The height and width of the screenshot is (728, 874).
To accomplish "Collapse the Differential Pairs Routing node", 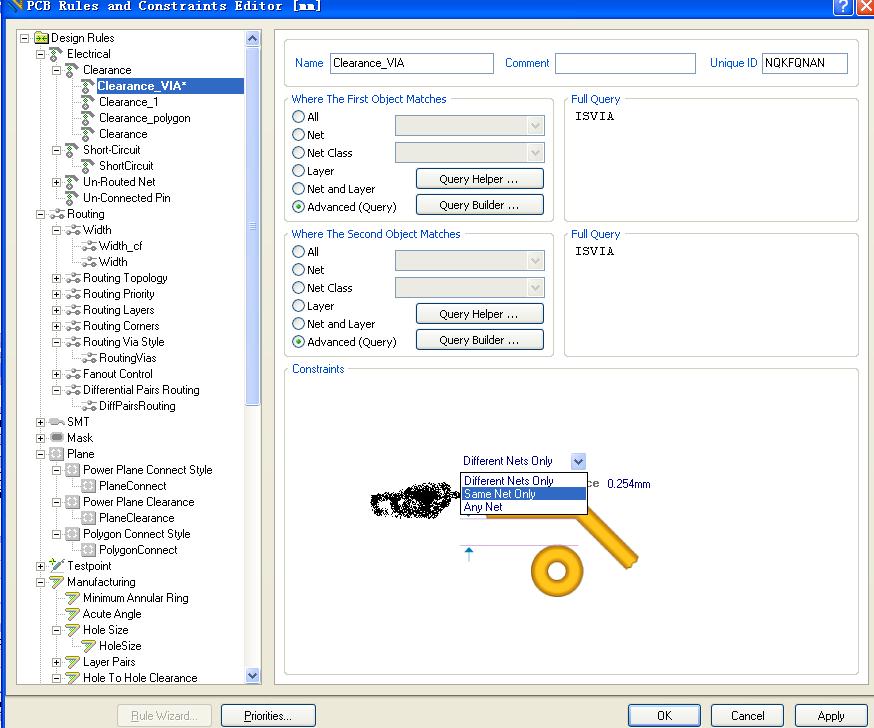I will 56,390.
